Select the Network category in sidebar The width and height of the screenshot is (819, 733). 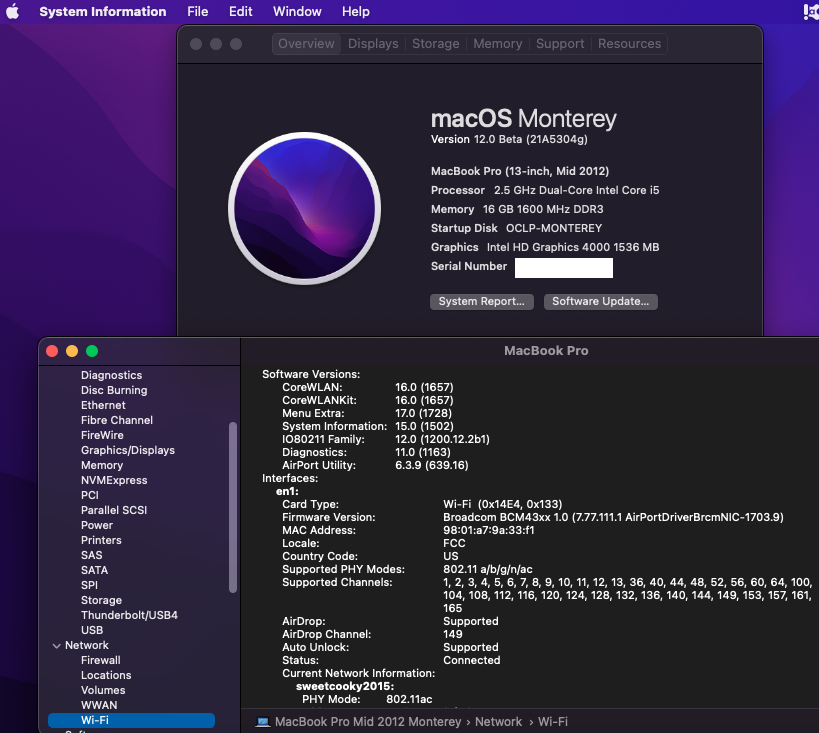pyautogui.click(x=87, y=645)
